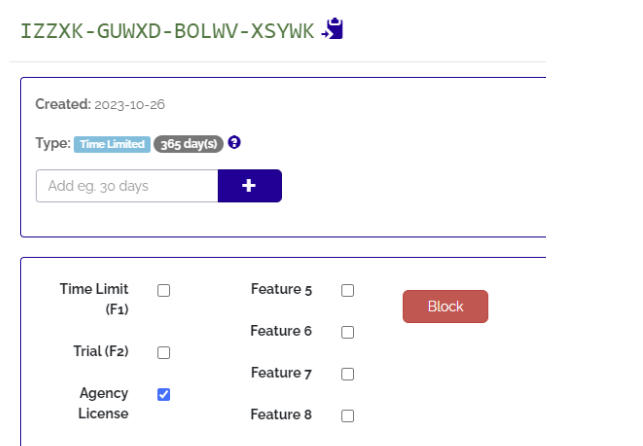Viewport: 643px width, 446px height.
Task: Copy the license key to clipboard
Action: 333,30
